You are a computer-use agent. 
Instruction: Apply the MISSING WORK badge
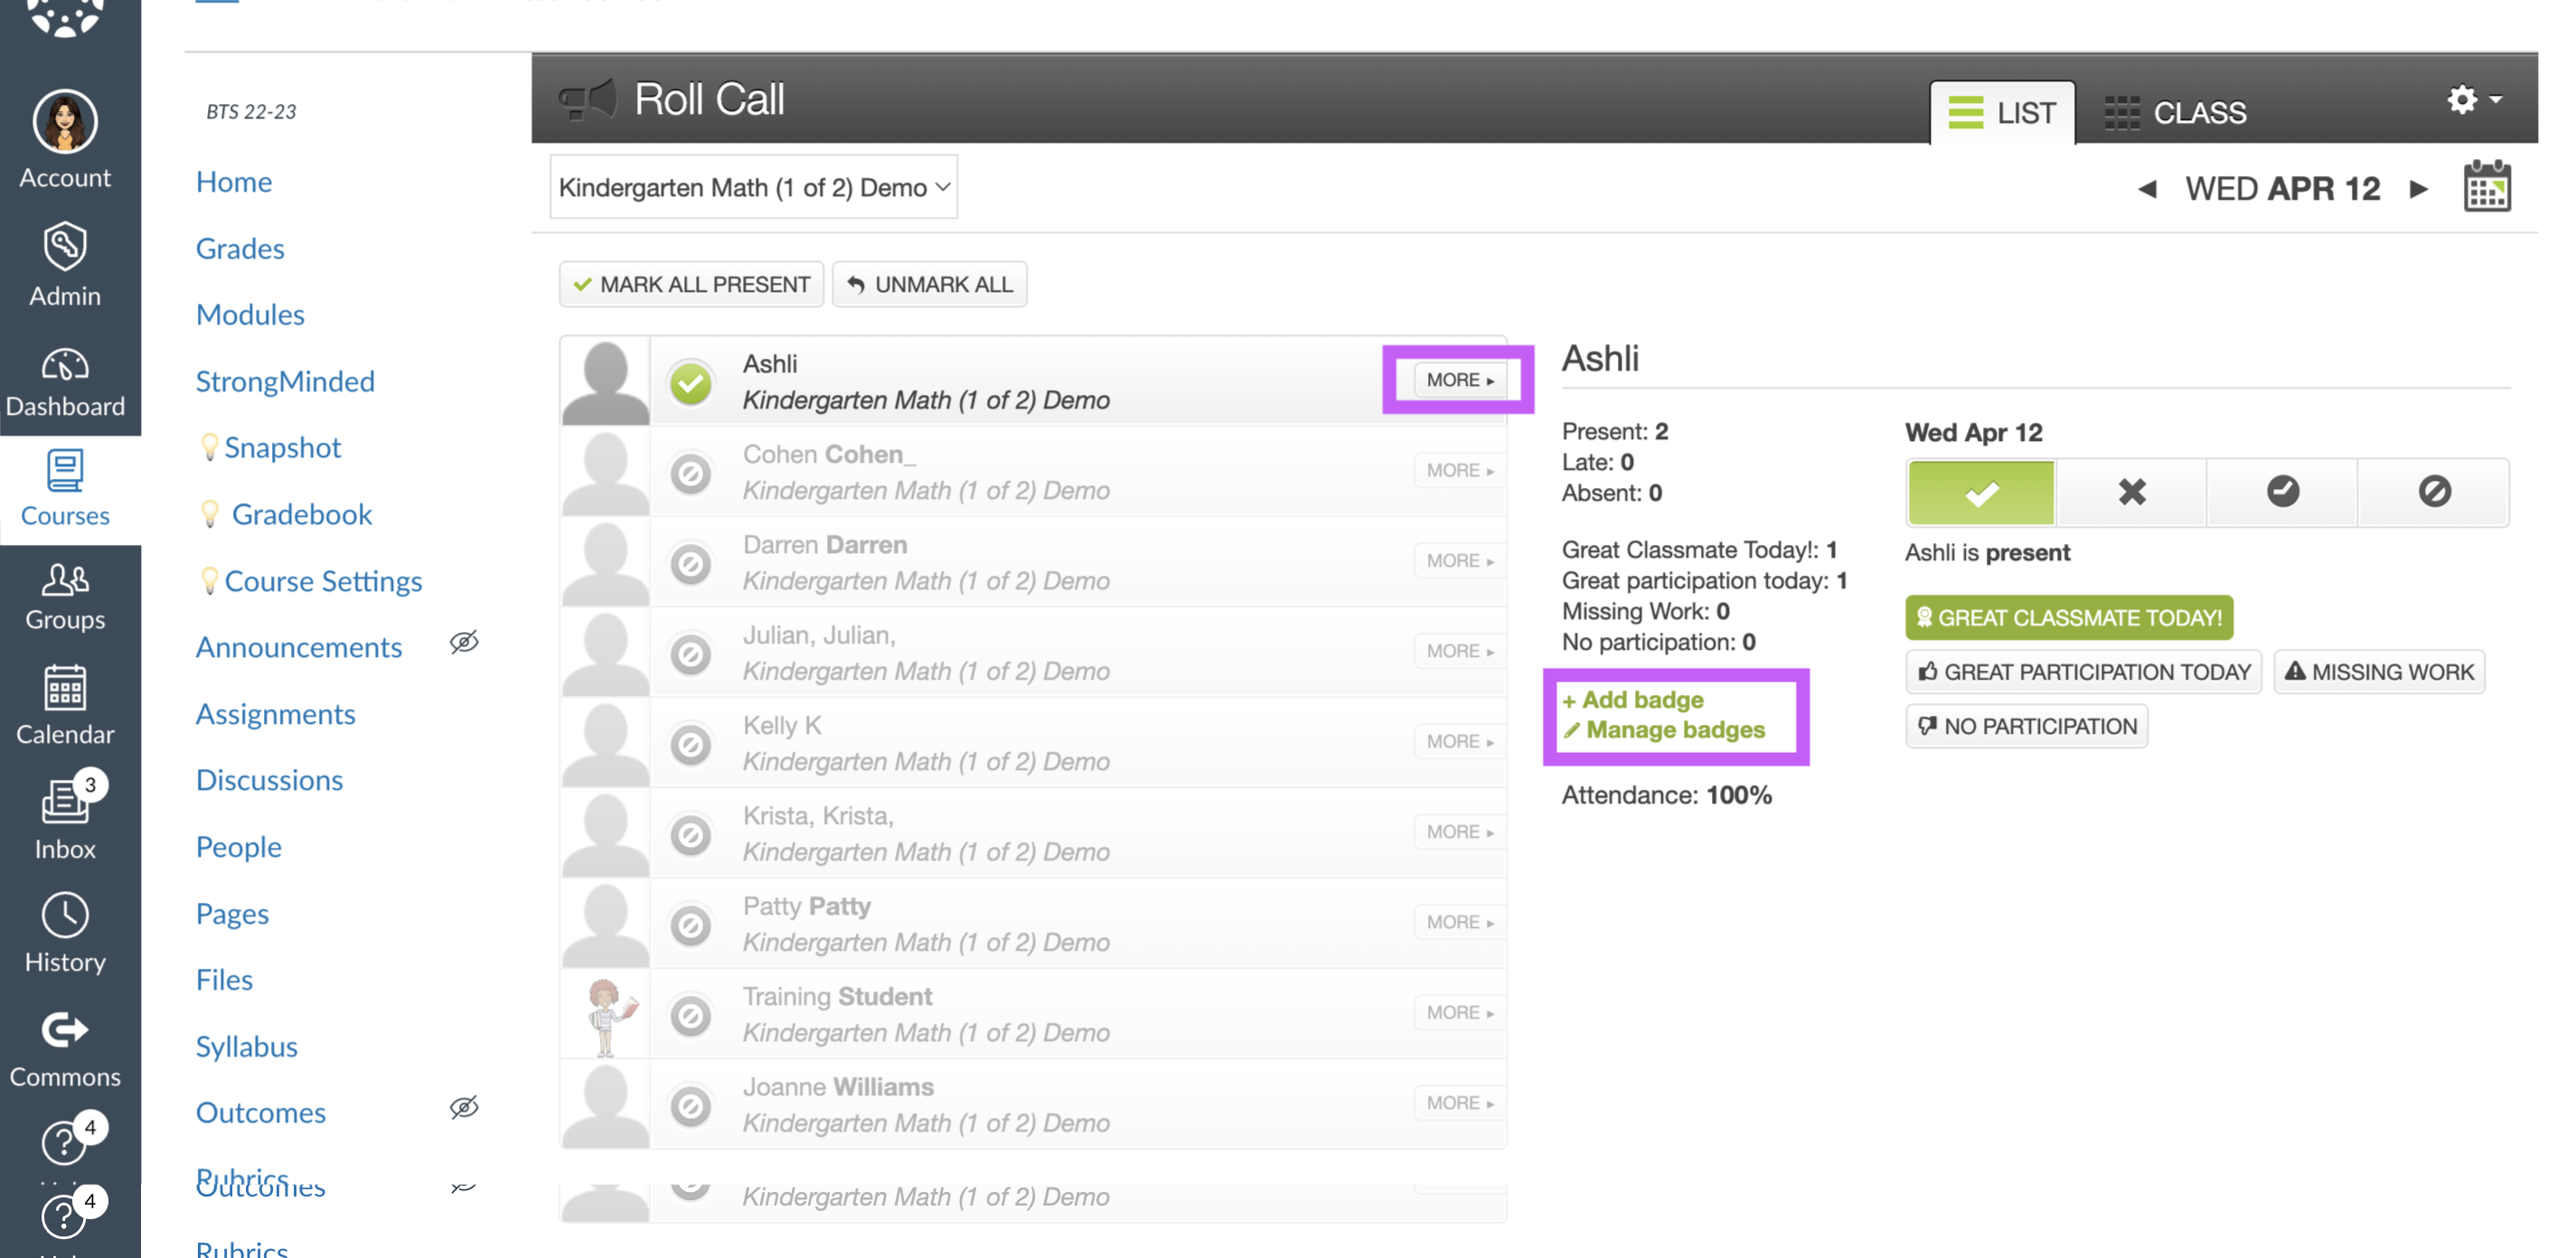[x=2378, y=671]
